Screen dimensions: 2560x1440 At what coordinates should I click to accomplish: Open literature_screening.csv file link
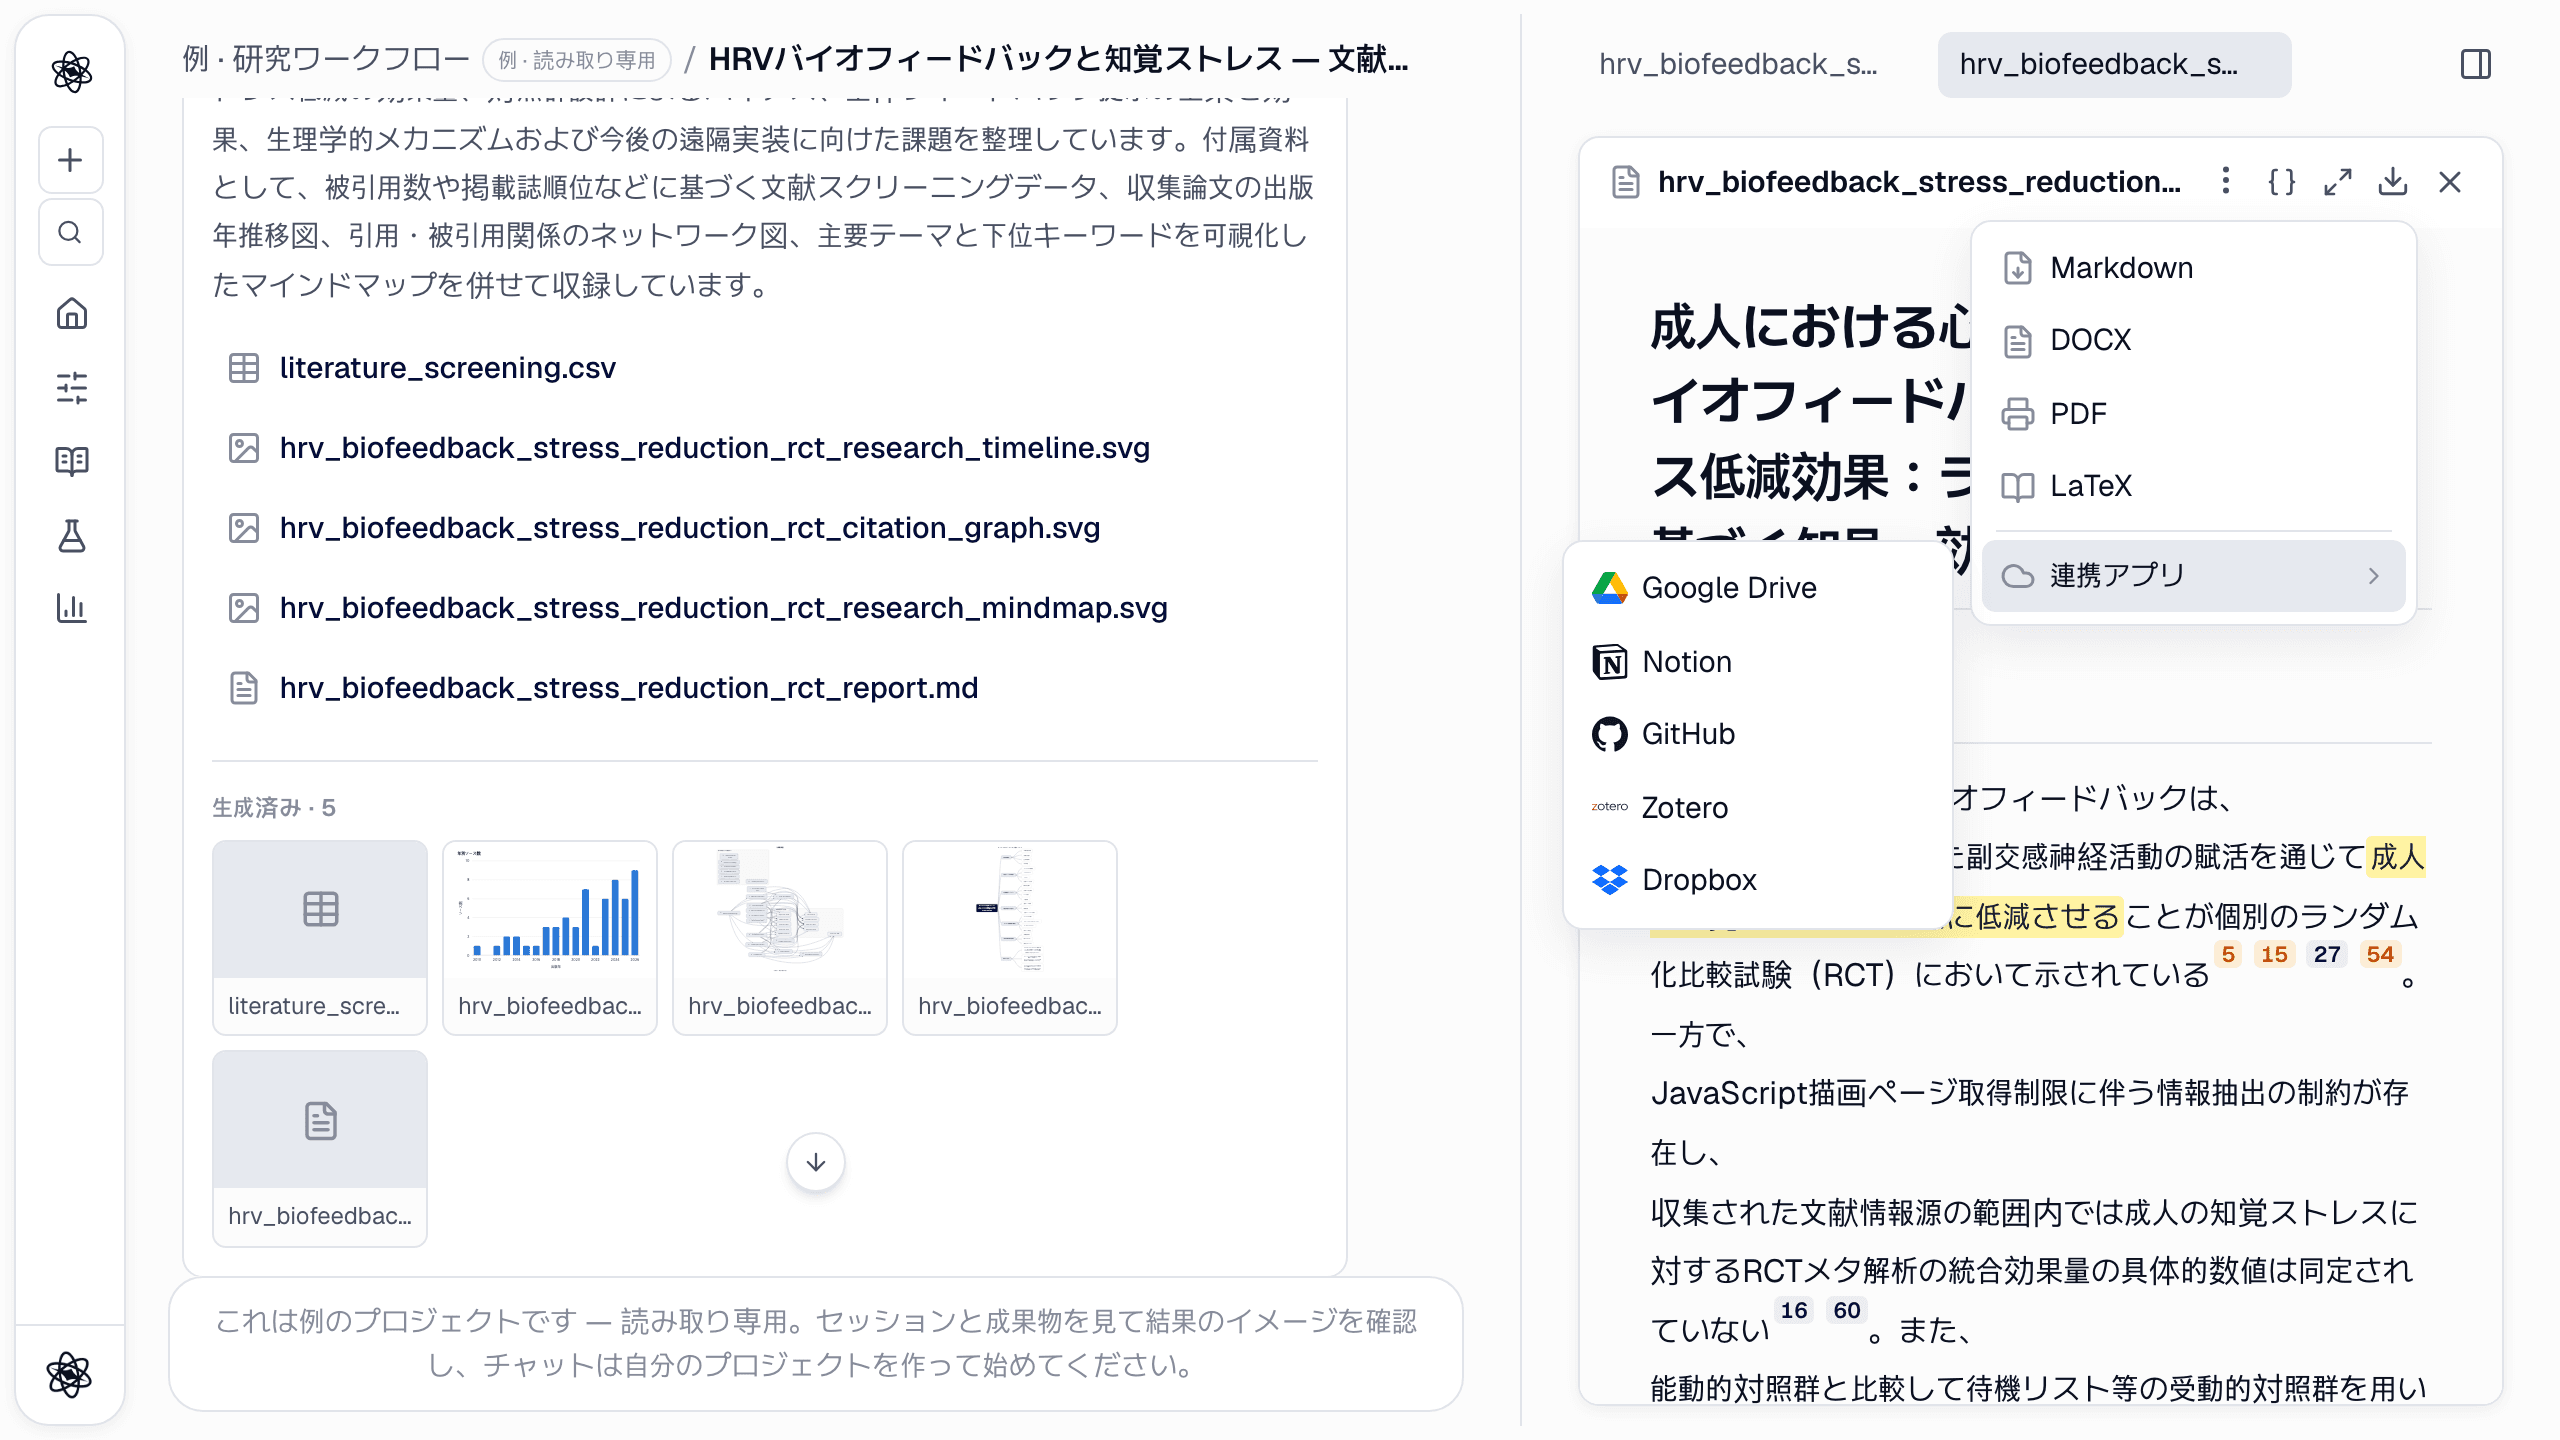(x=447, y=368)
